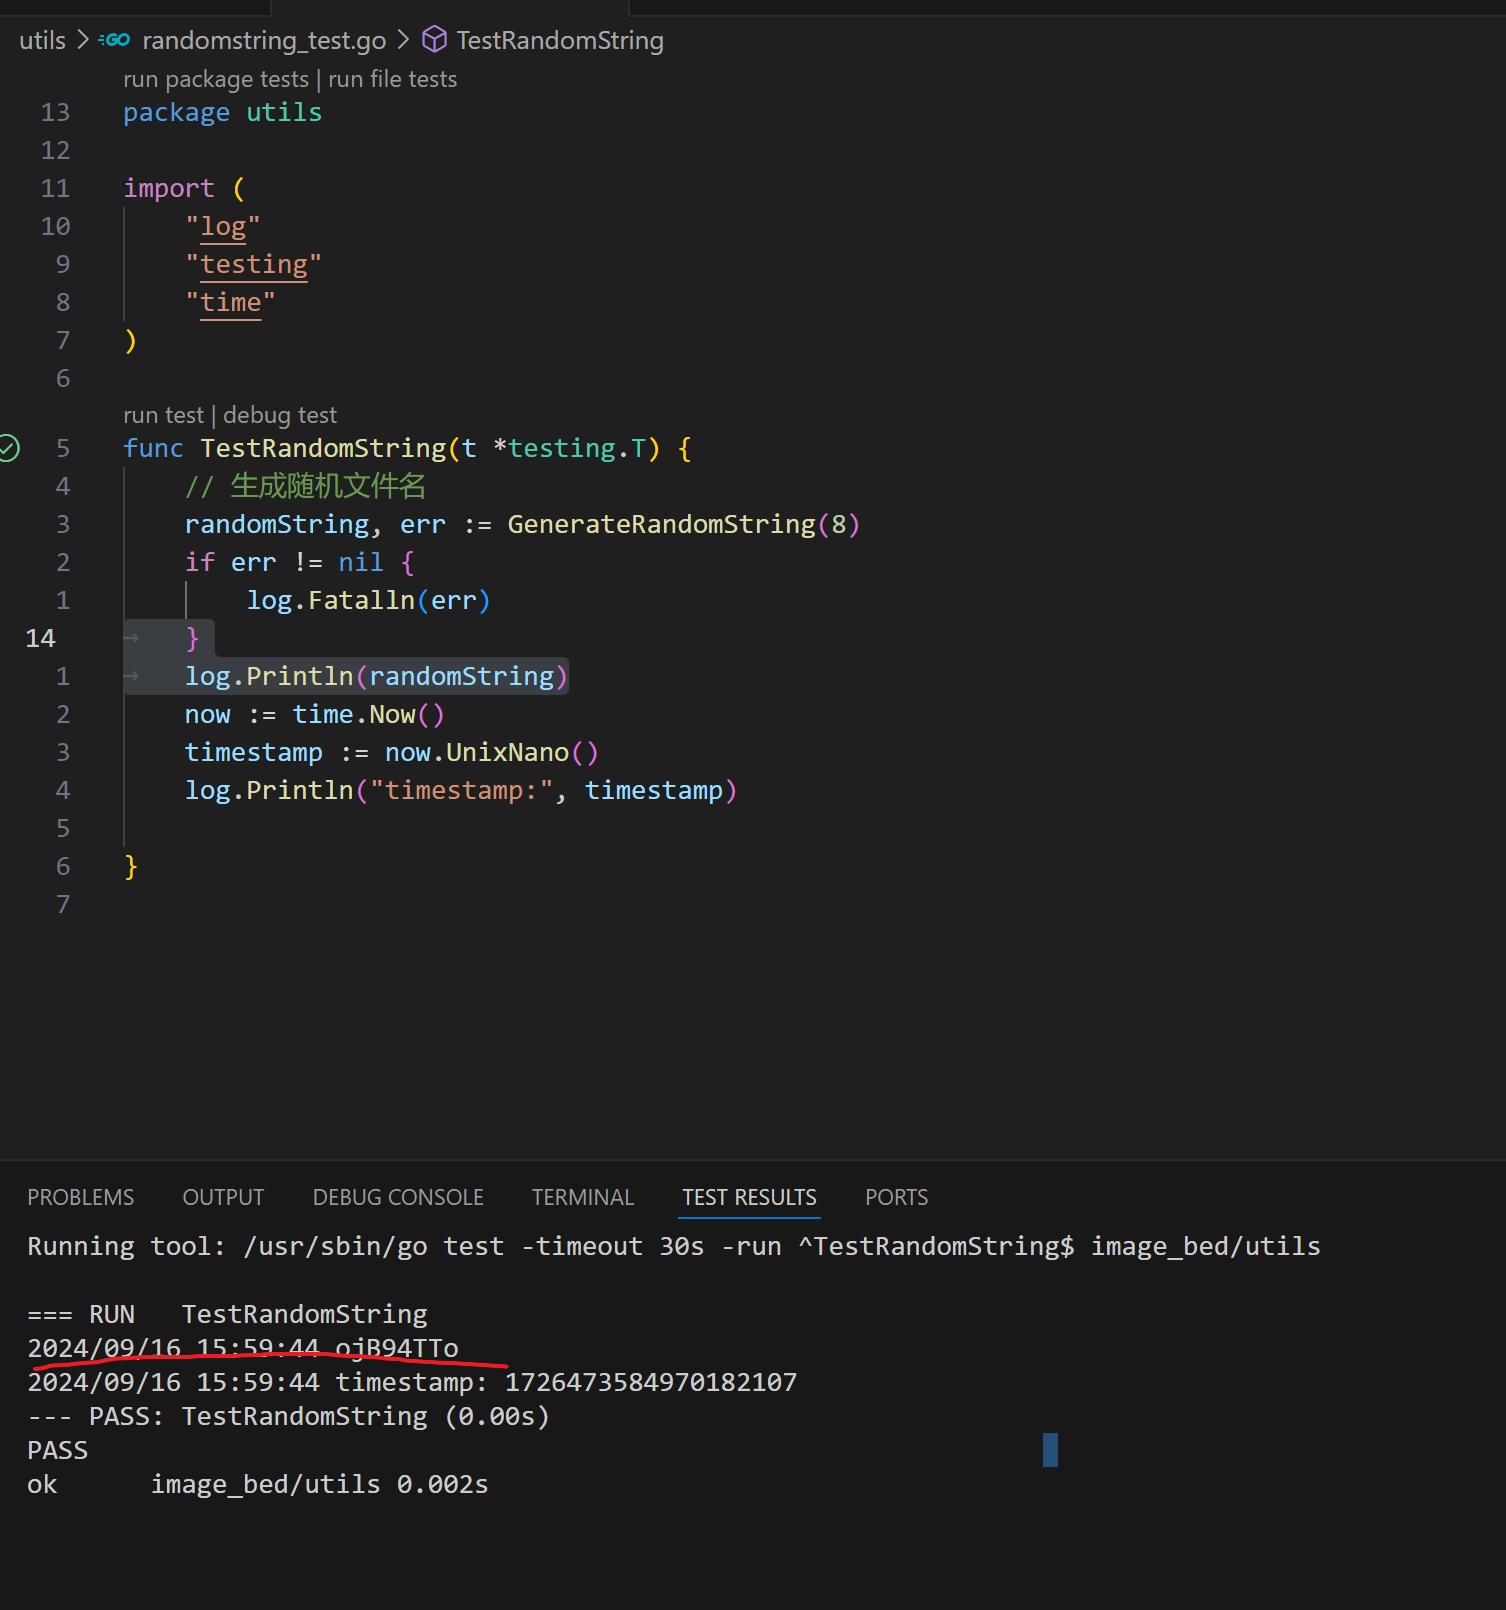Open the utils folder breadcrumb

[x=42, y=40]
